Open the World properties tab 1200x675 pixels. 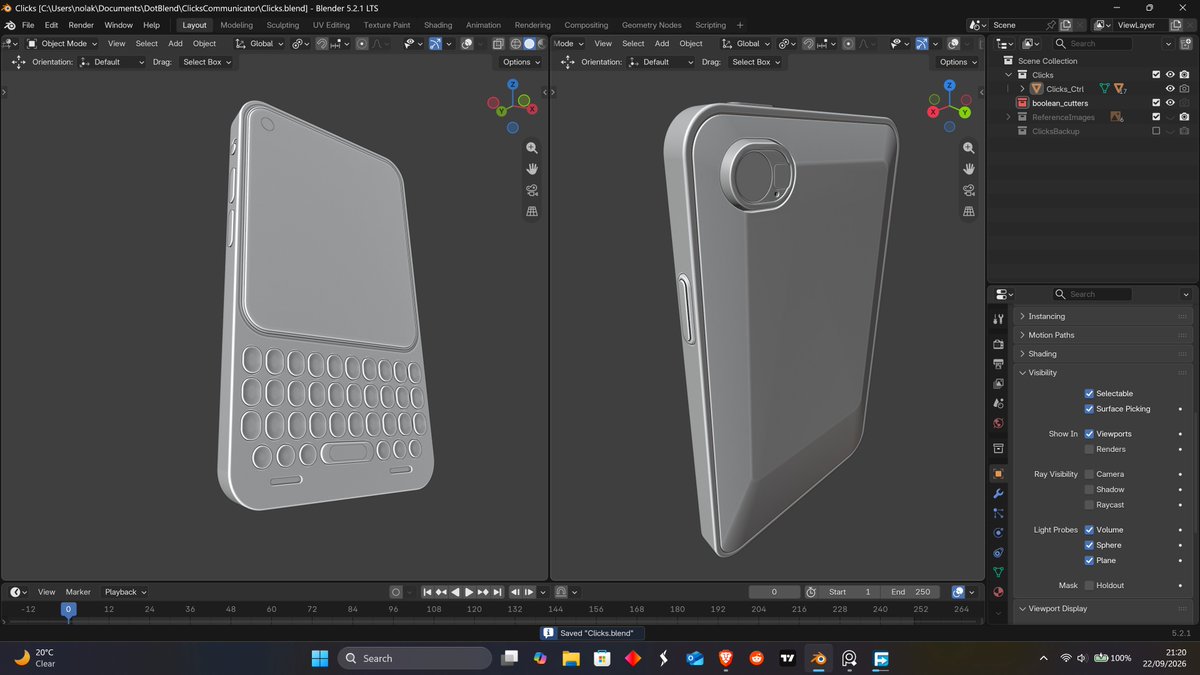(997, 424)
